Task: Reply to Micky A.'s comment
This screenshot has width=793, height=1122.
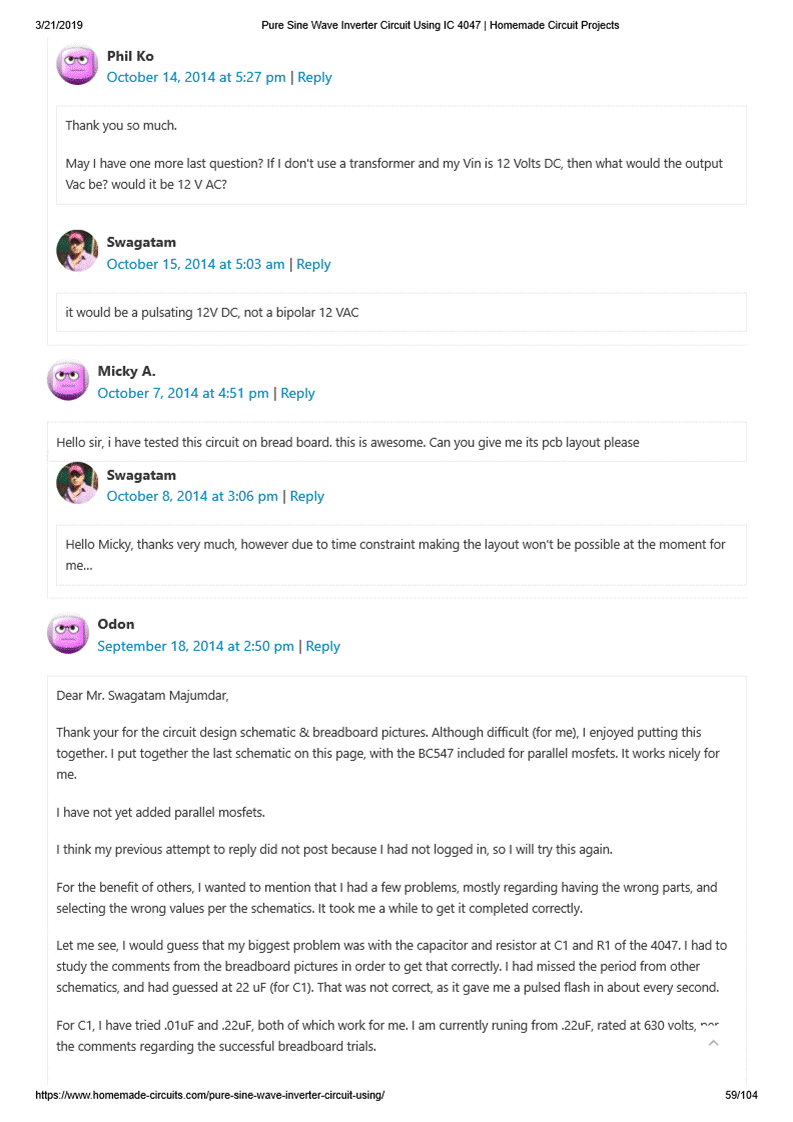Action: [x=298, y=393]
